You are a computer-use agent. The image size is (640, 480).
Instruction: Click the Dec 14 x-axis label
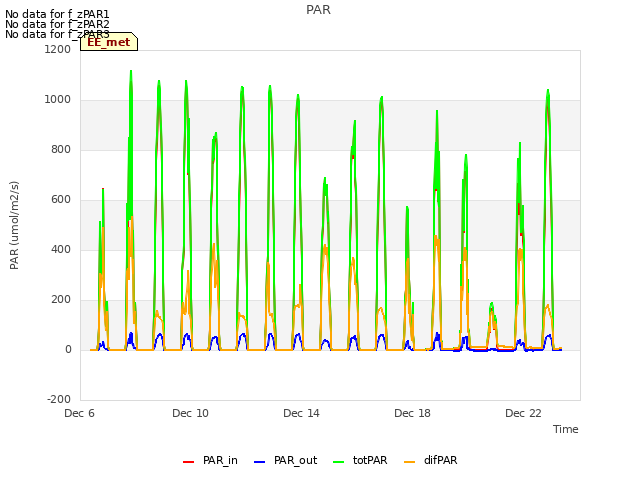(x=301, y=413)
